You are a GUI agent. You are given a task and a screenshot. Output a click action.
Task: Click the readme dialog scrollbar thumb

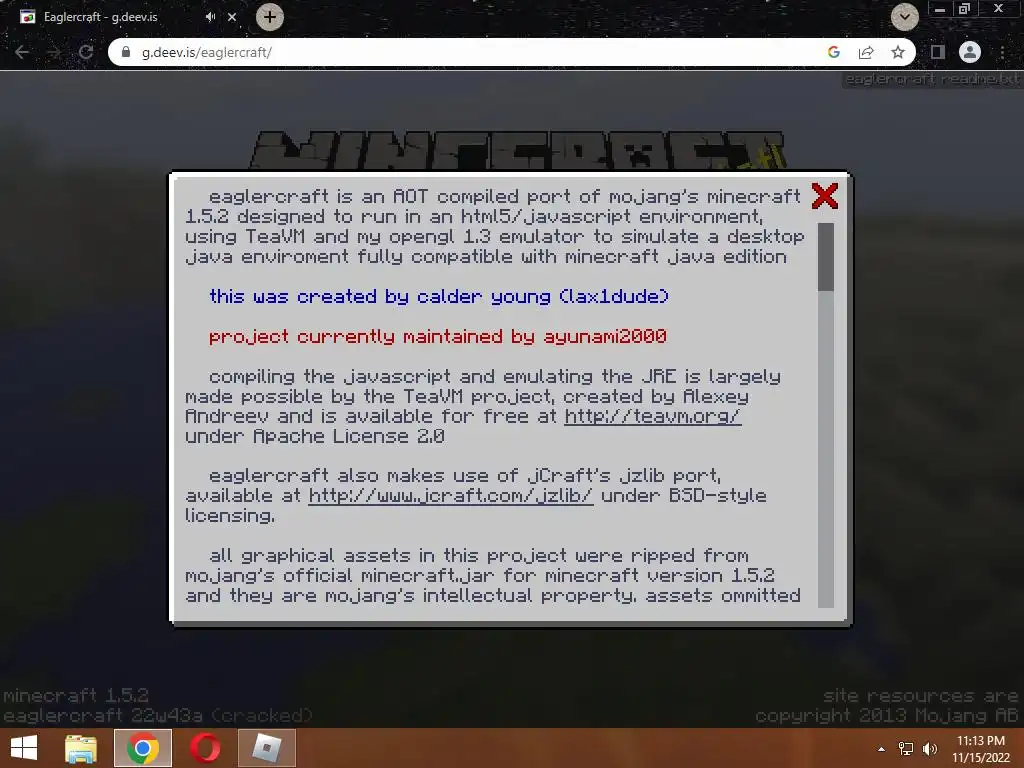pos(825,257)
